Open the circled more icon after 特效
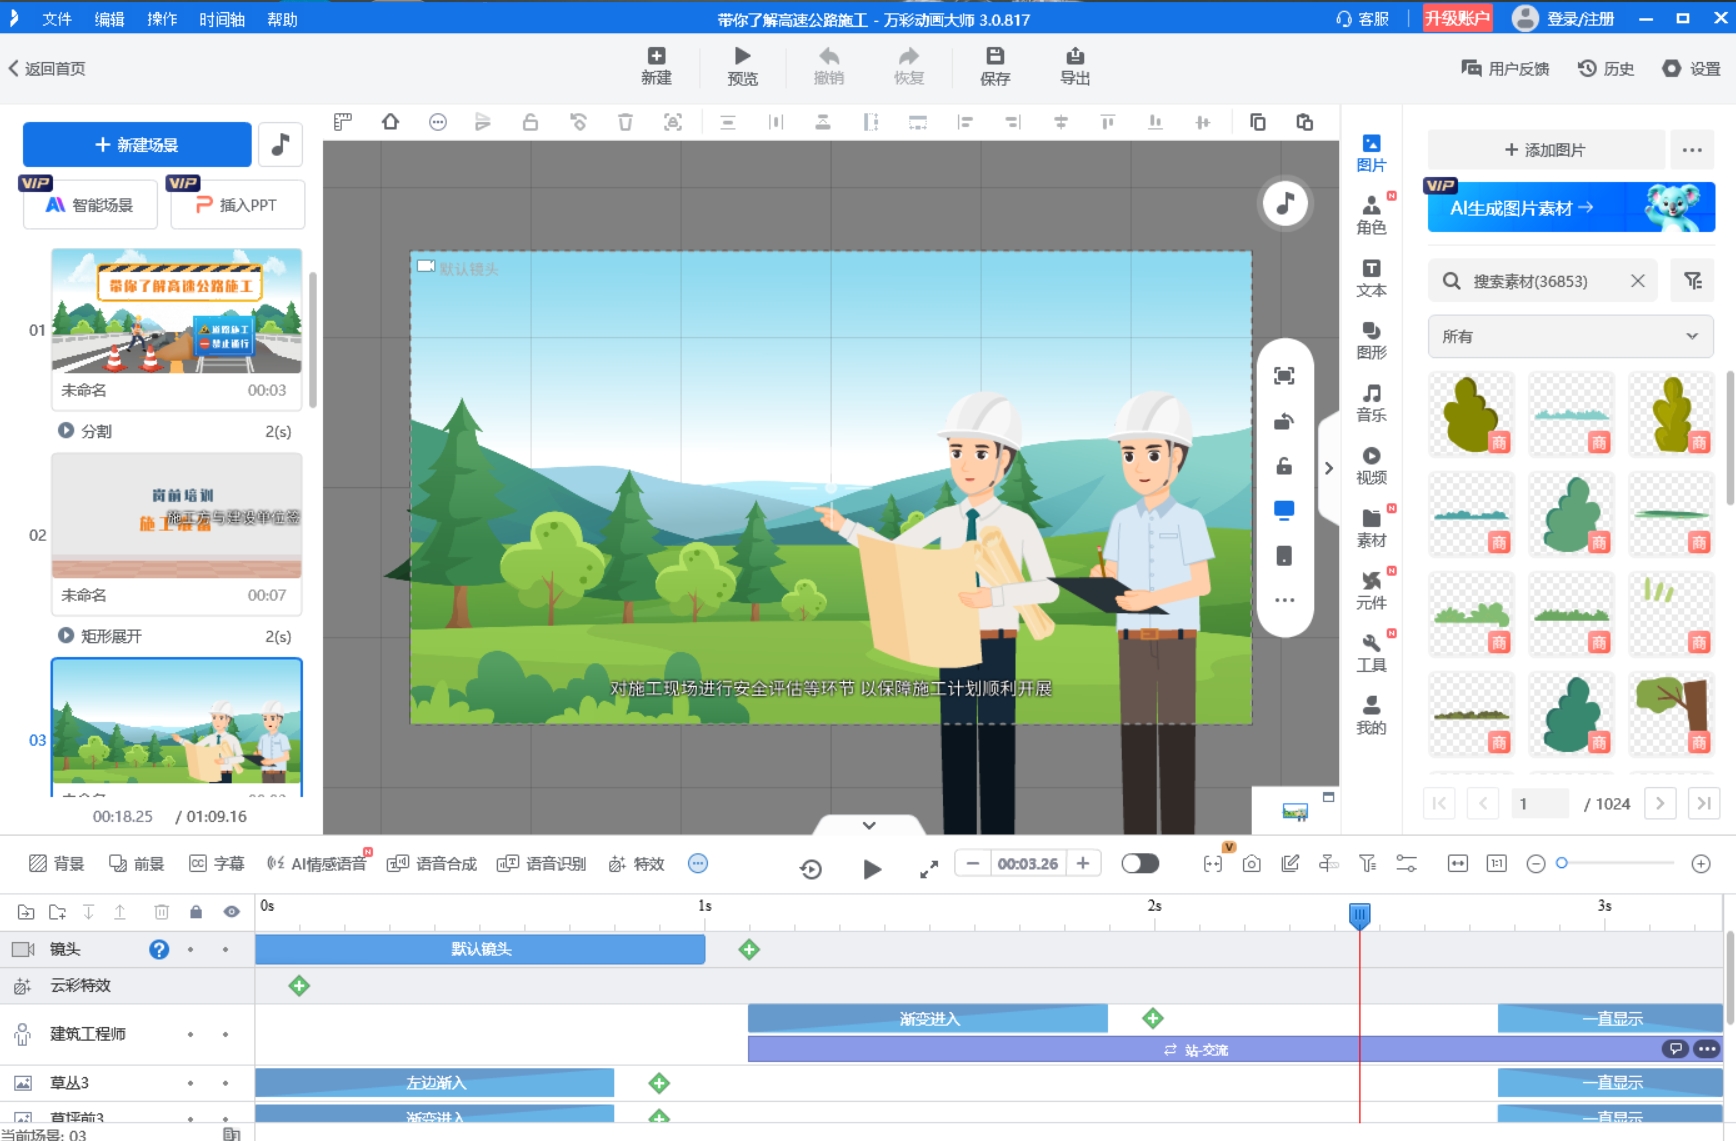The image size is (1736, 1141). 698,863
